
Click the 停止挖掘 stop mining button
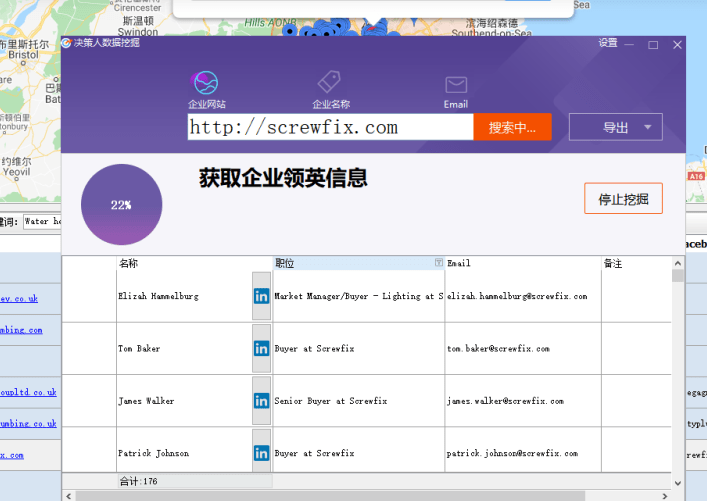click(623, 198)
